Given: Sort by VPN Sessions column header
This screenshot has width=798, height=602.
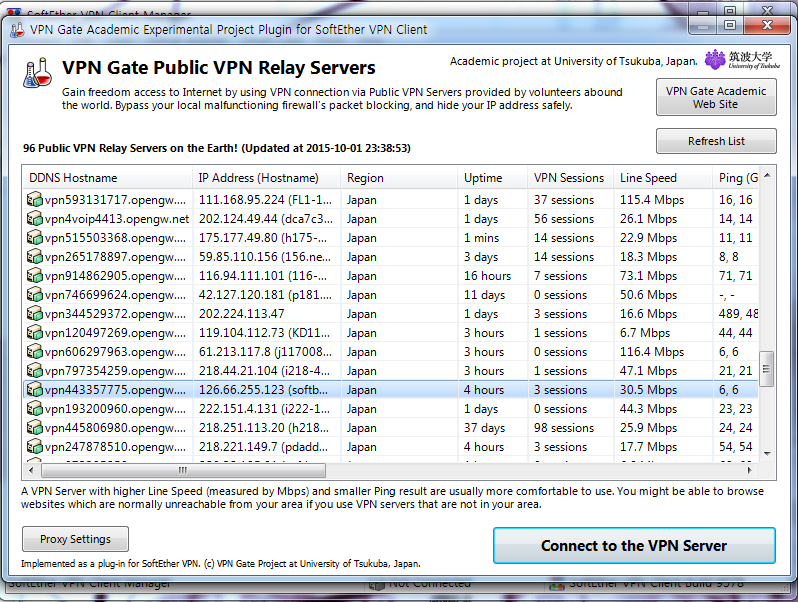Looking at the screenshot, I should [571, 178].
